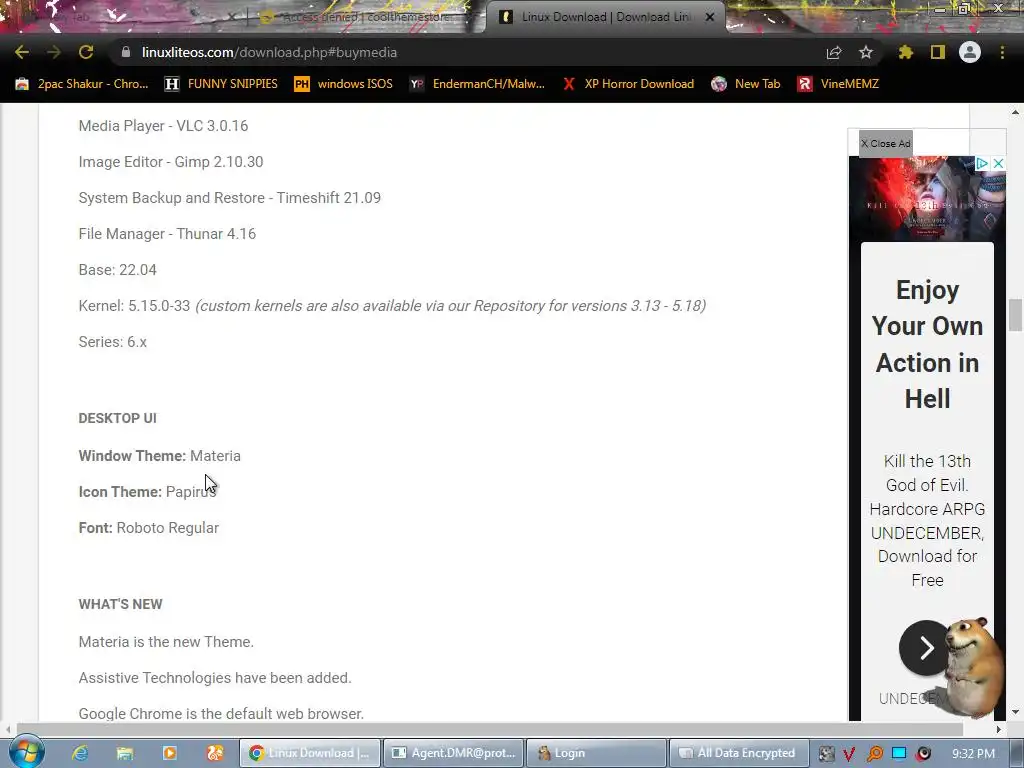Screen dimensions: 1024x768
Task: Launch Internet Explorer from taskbar
Action: [x=80, y=753]
